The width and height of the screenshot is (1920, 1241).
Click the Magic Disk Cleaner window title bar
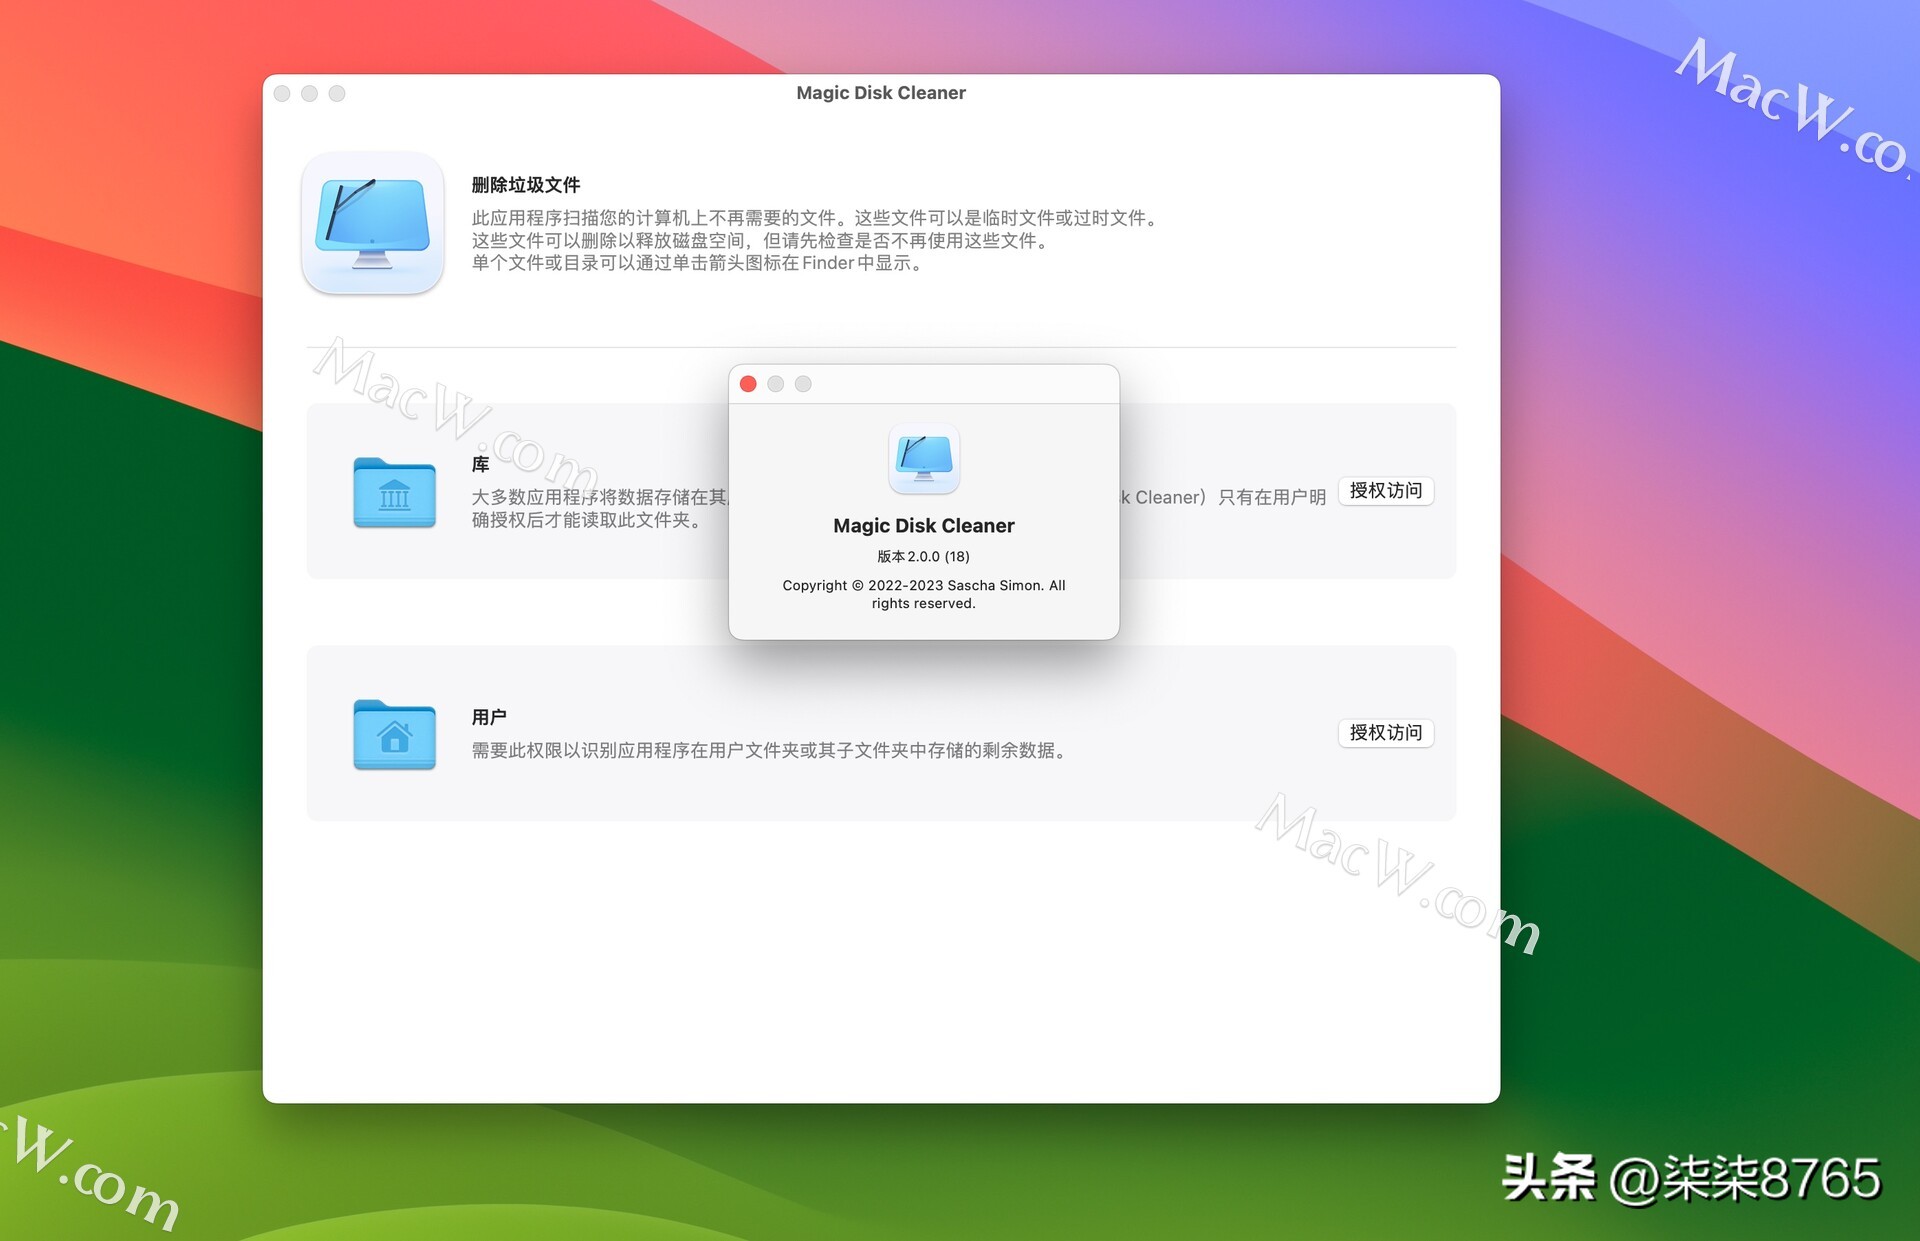(x=880, y=92)
